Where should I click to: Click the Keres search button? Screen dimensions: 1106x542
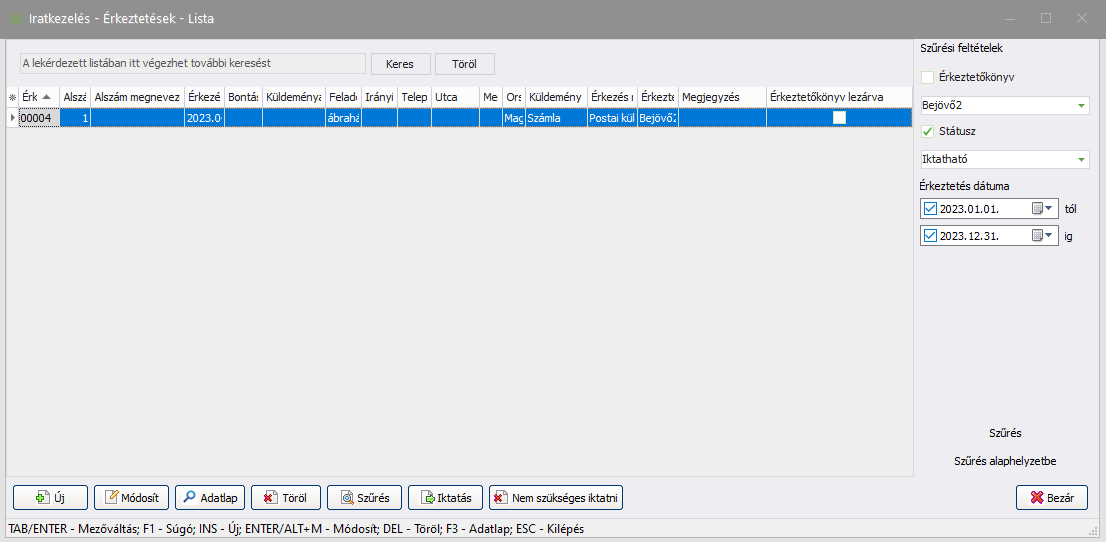400,64
